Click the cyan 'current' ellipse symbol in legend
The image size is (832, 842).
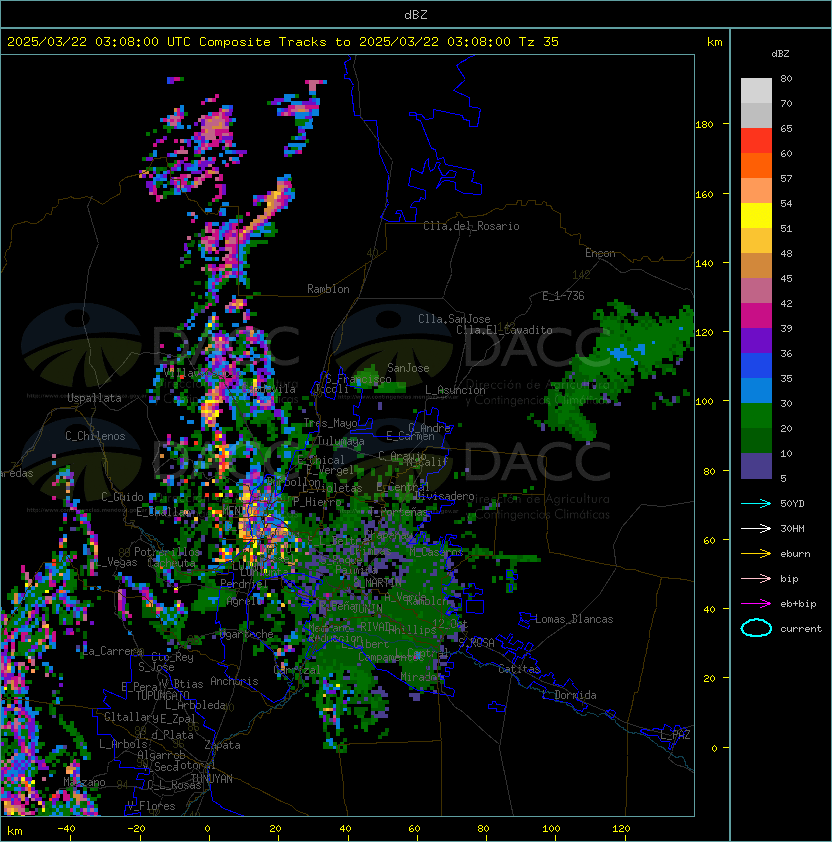(x=756, y=628)
